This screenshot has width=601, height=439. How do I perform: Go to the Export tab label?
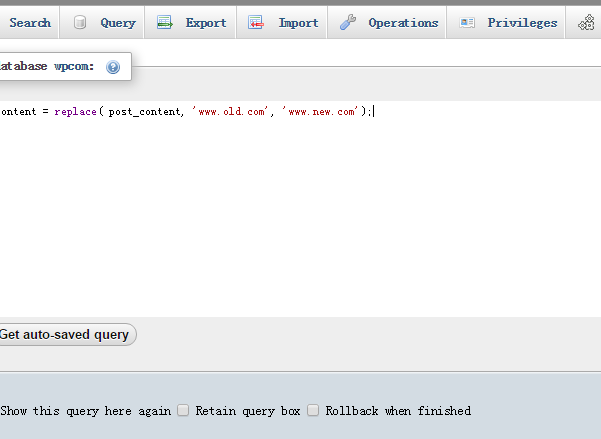click(206, 23)
